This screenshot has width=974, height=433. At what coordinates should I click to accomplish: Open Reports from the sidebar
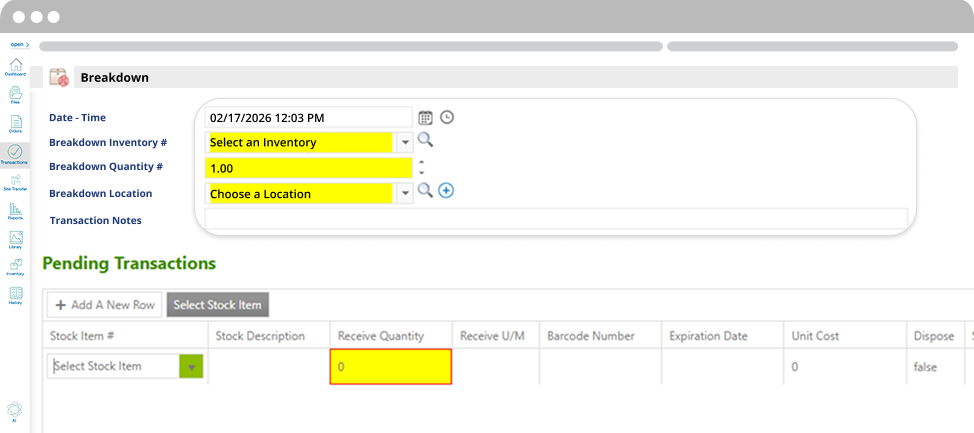tap(16, 212)
